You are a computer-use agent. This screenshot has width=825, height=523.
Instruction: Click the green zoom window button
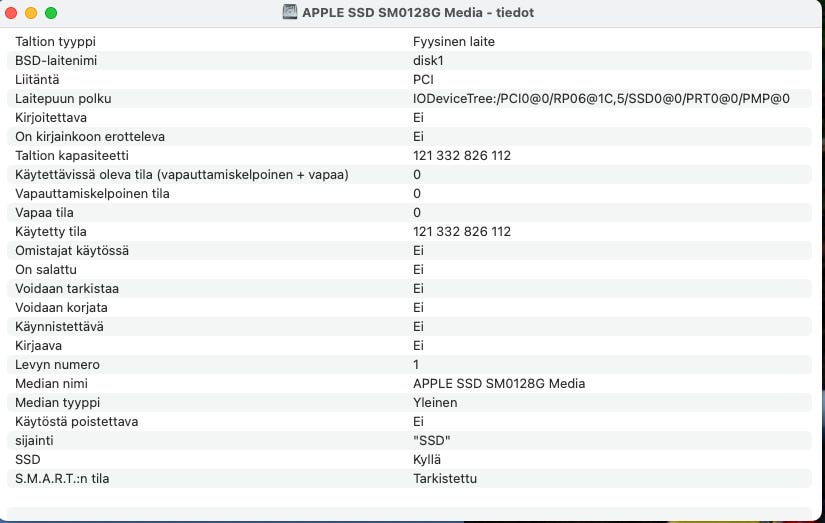(51, 13)
